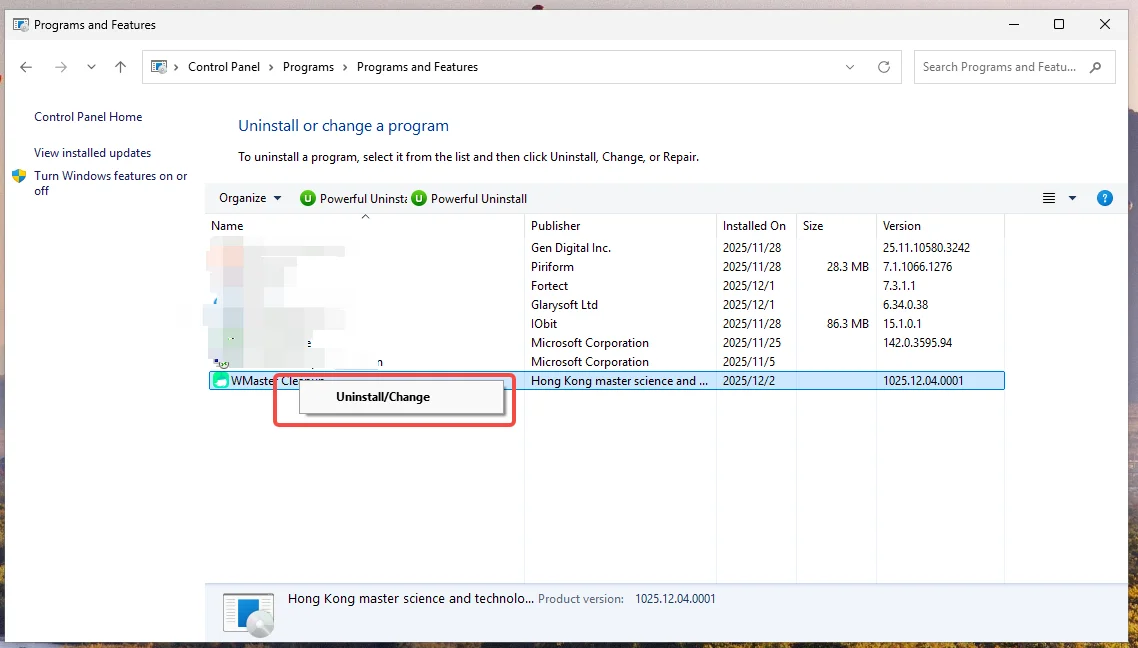Refresh the page with the refresh icon
The height and width of the screenshot is (648, 1138).
pos(884,67)
